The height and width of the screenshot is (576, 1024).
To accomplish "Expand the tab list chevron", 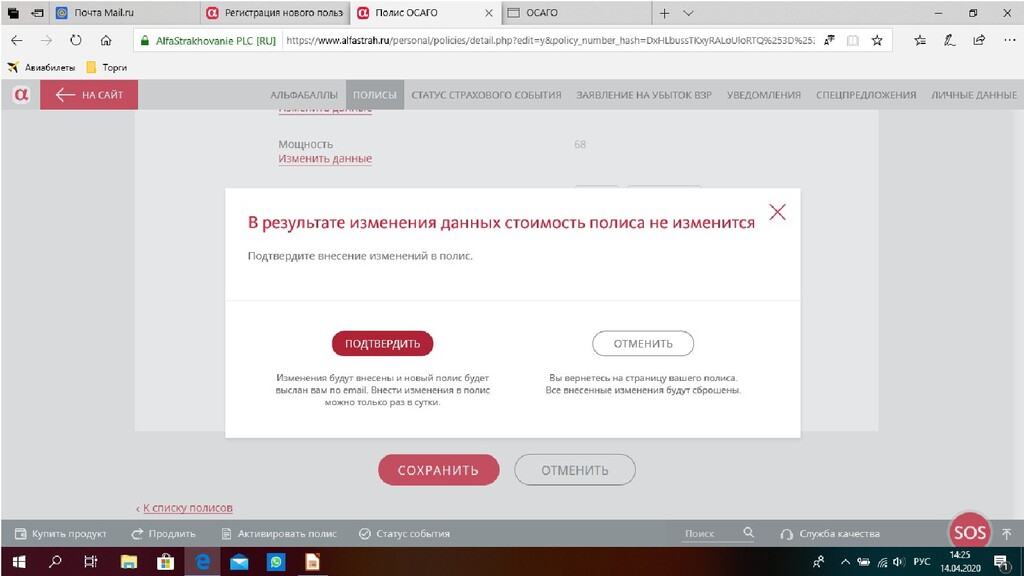I will point(688,12).
